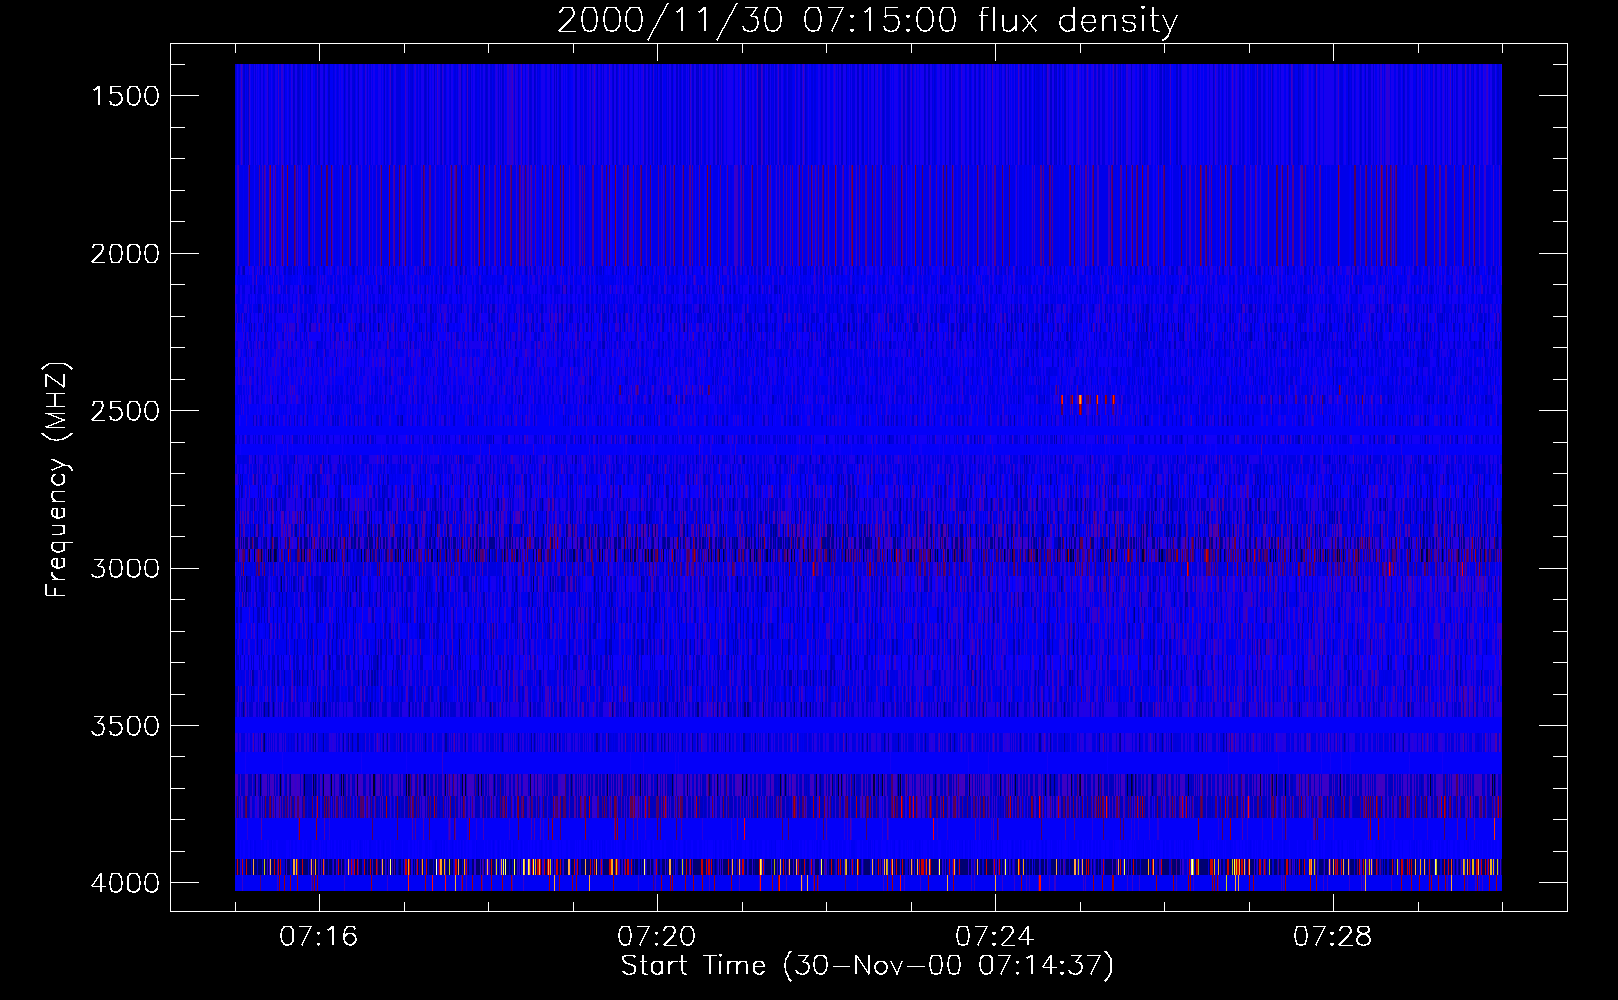Click the 1500 frequency tick label
1618x1000 pixels.
pyautogui.click(x=125, y=96)
